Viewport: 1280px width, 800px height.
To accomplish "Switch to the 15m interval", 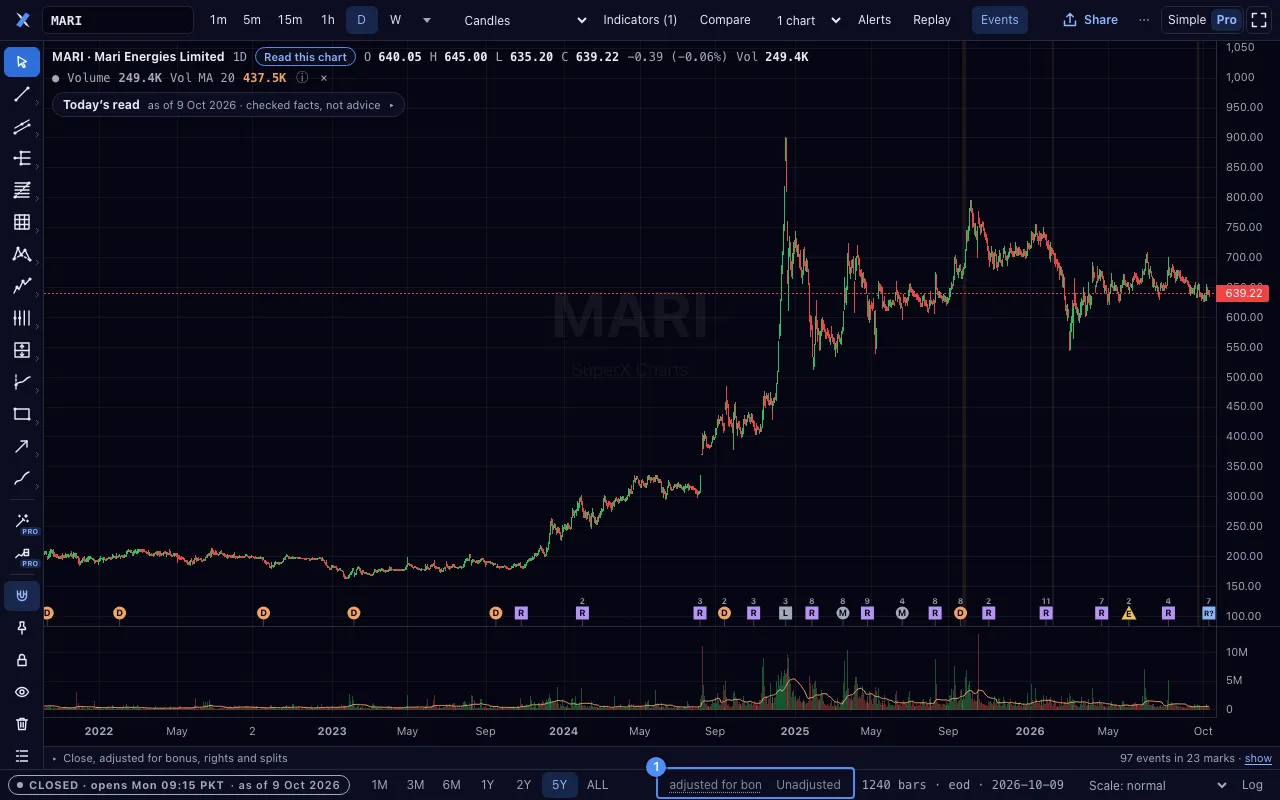I will (x=290, y=20).
